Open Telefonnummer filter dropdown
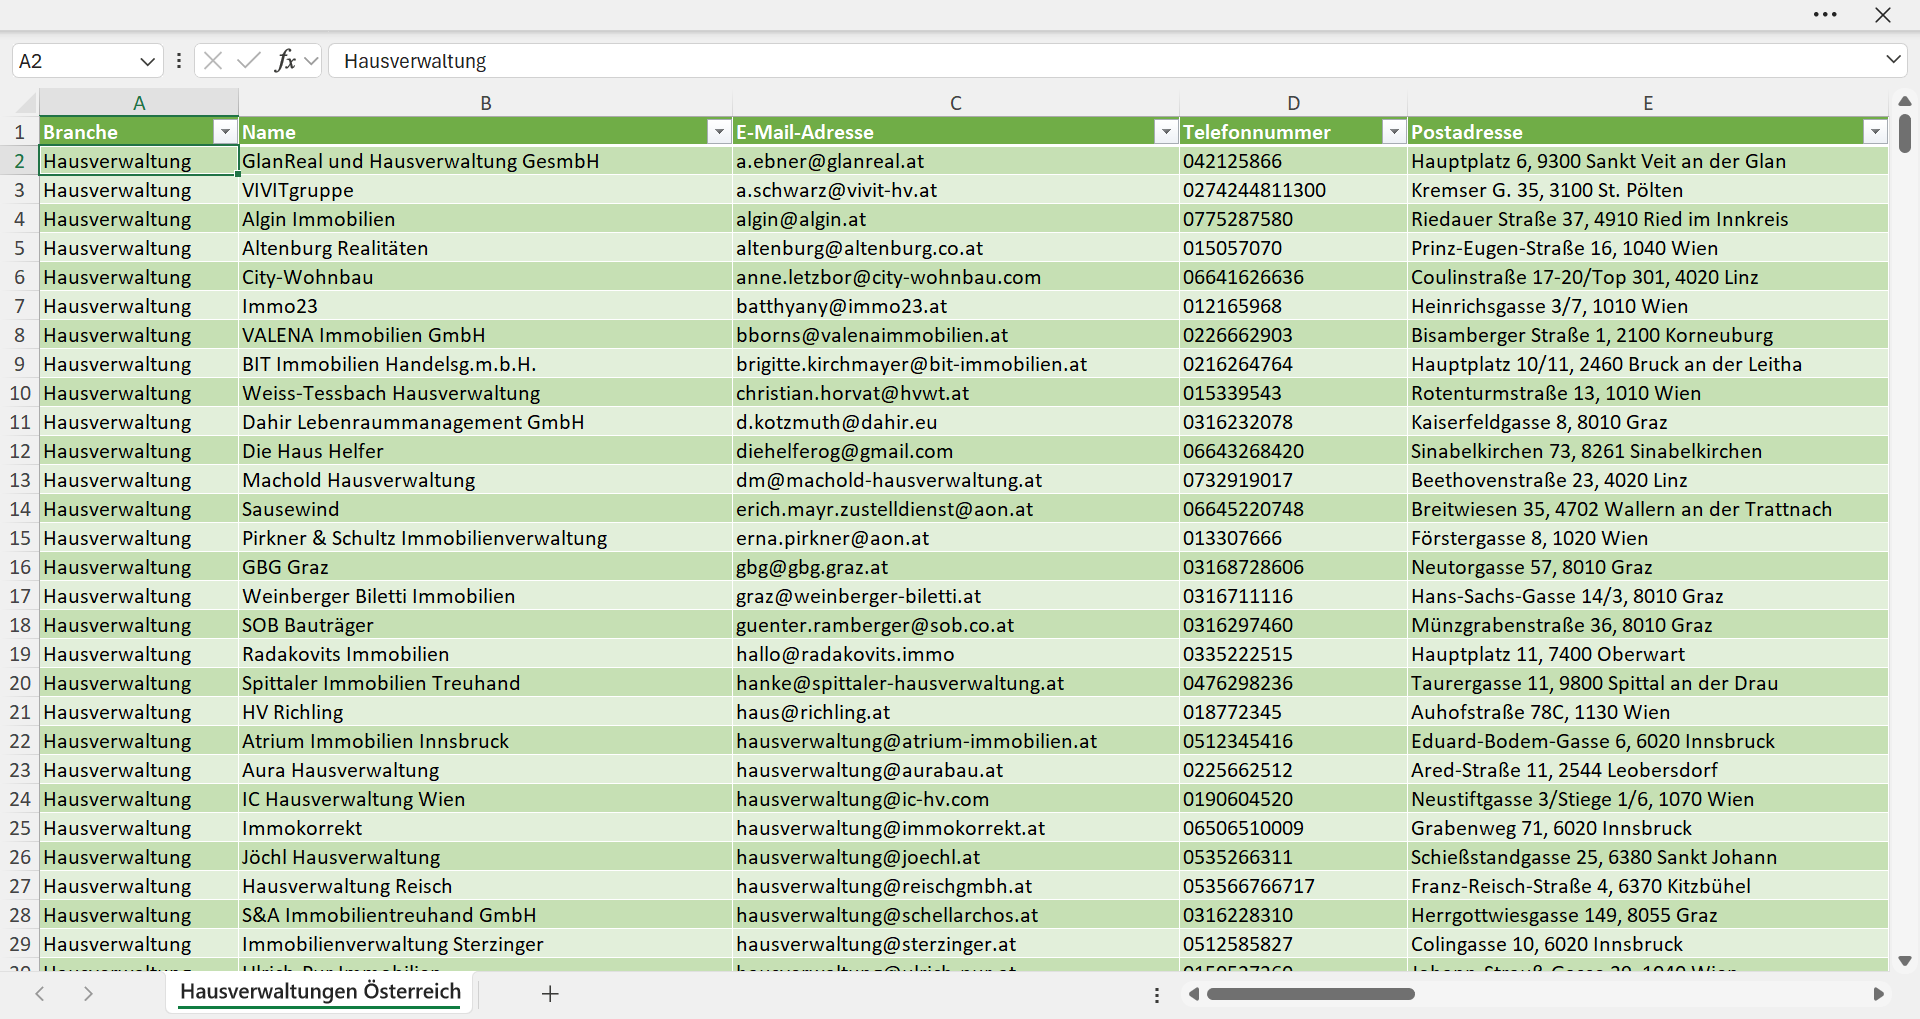The height and width of the screenshot is (1019, 1920). [x=1394, y=132]
